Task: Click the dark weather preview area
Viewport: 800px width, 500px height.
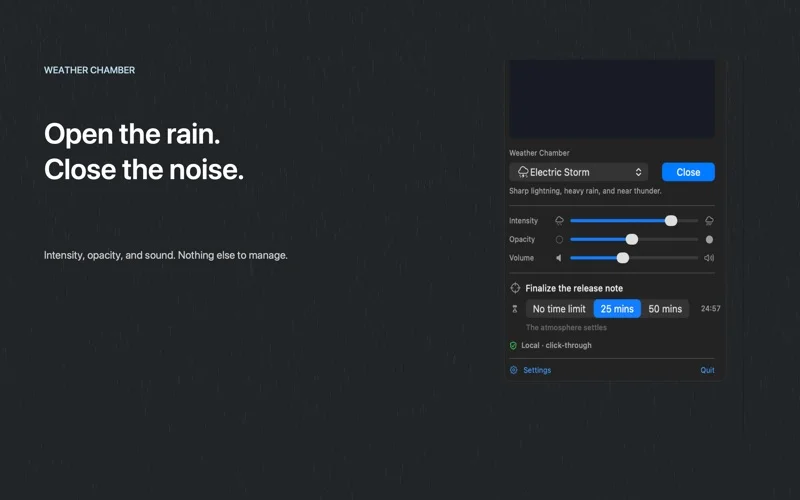Action: (612, 98)
